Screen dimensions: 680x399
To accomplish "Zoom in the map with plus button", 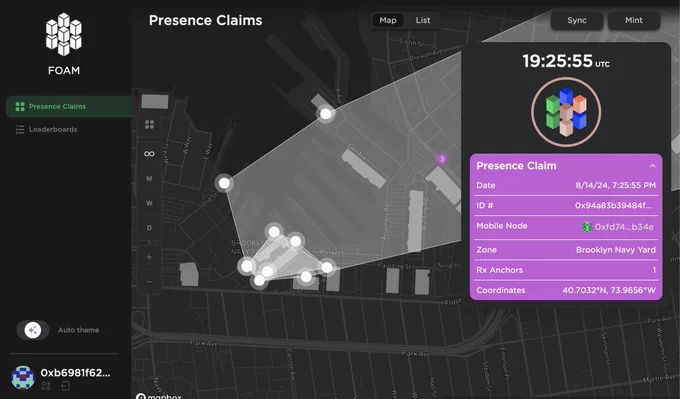I will [x=149, y=257].
